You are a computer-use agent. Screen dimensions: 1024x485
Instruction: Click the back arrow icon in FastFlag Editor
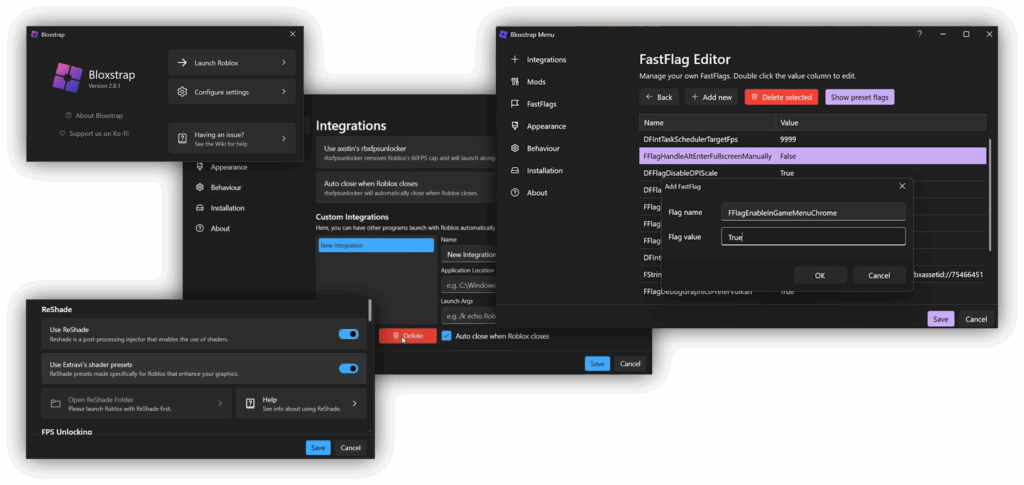(x=649, y=97)
